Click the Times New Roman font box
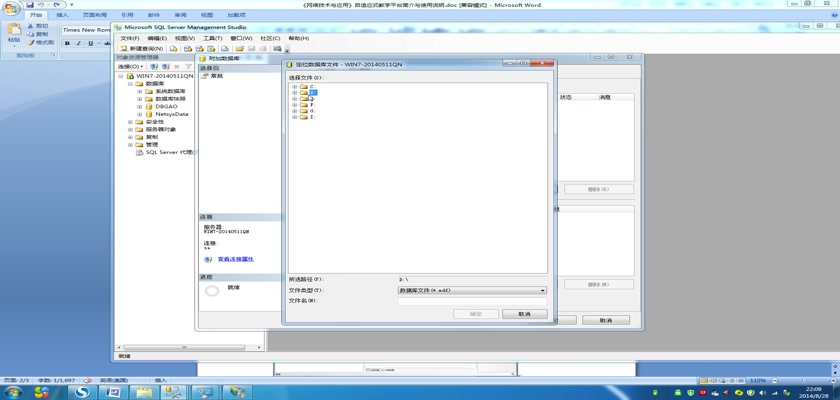Screen dimensions: 840x400 point(86,30)
